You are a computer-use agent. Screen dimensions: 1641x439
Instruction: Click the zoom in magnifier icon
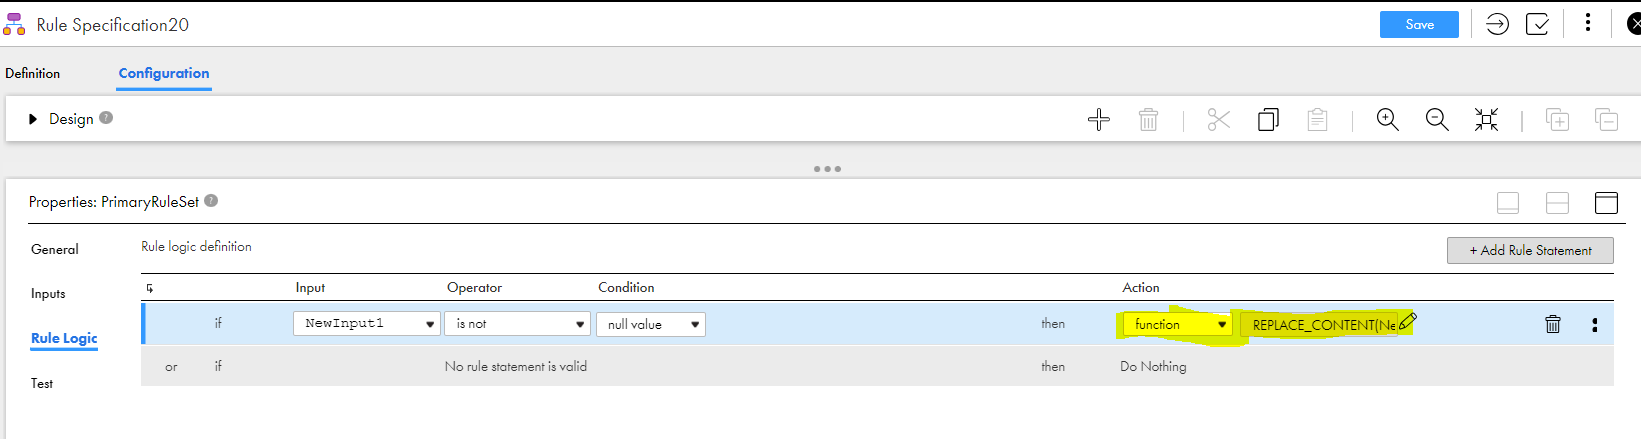[1387, 120]
